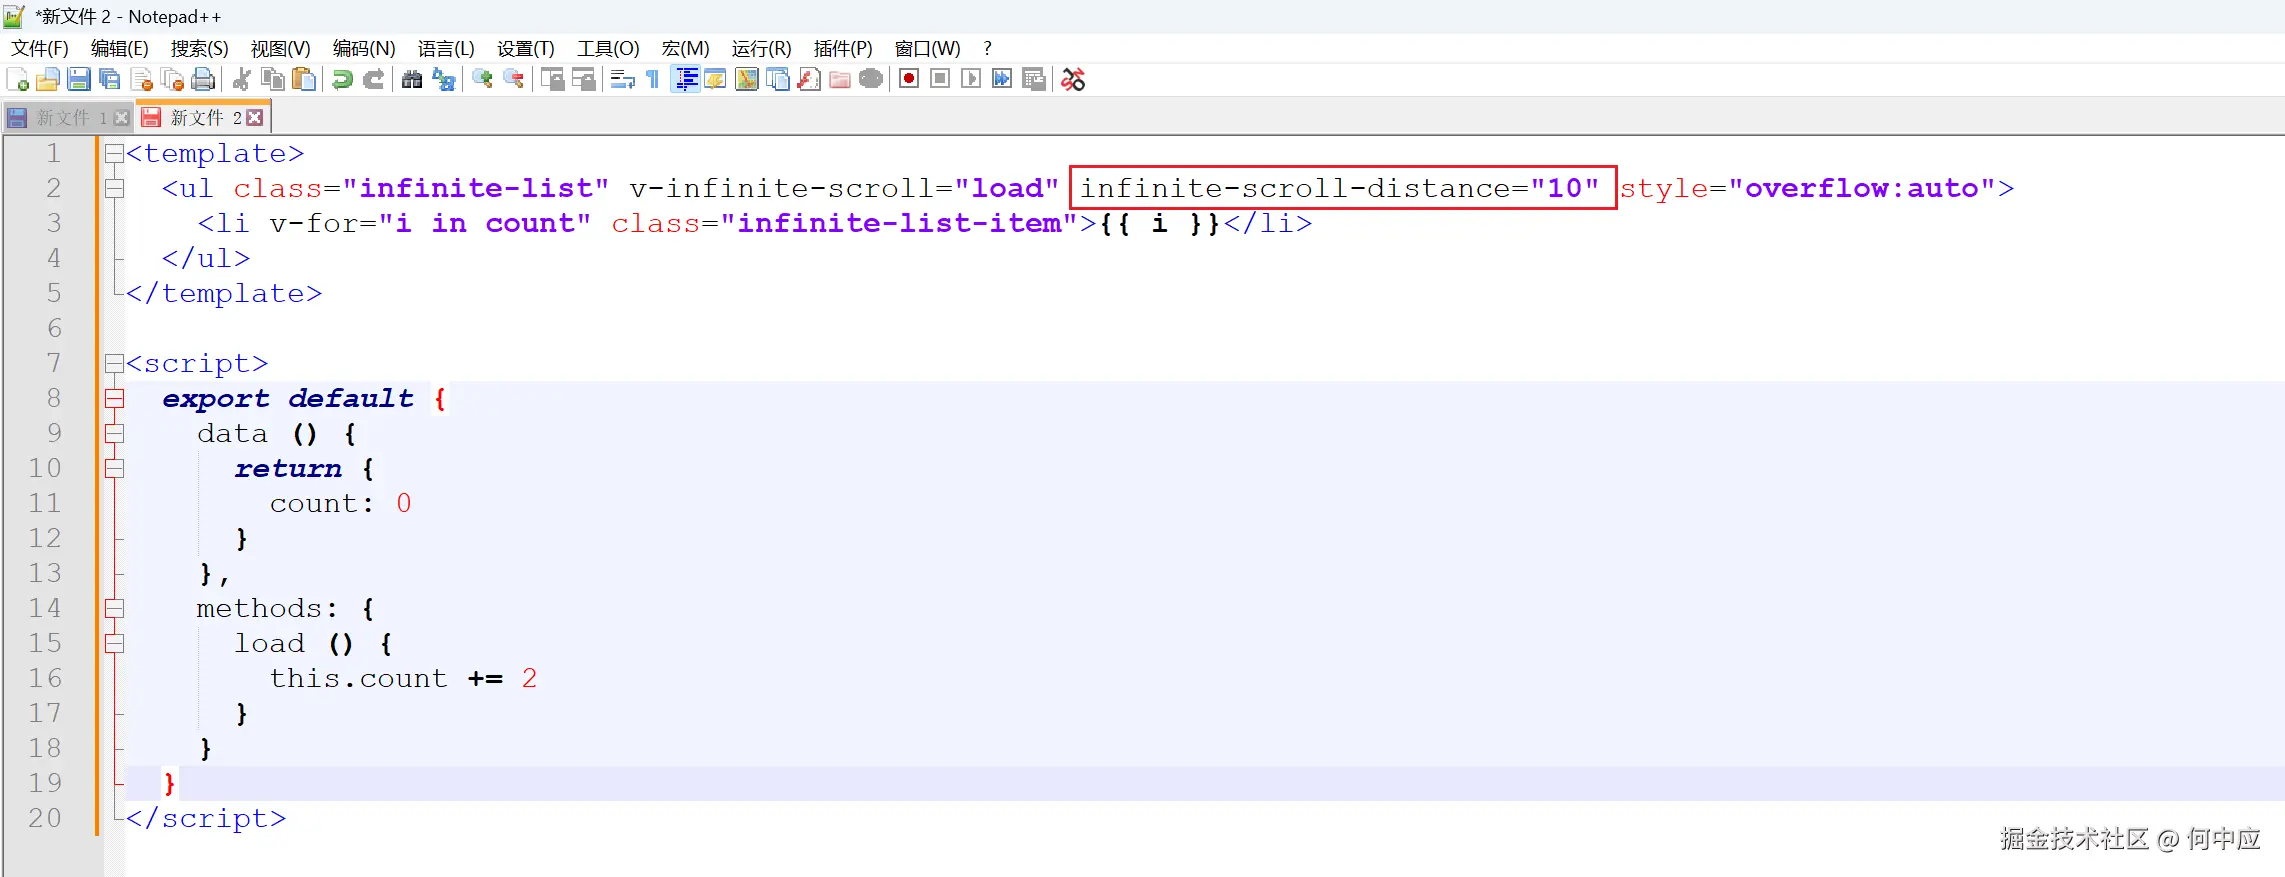Collapse the load () fold on line 15
2285x877 pixels.
(115, 644)
